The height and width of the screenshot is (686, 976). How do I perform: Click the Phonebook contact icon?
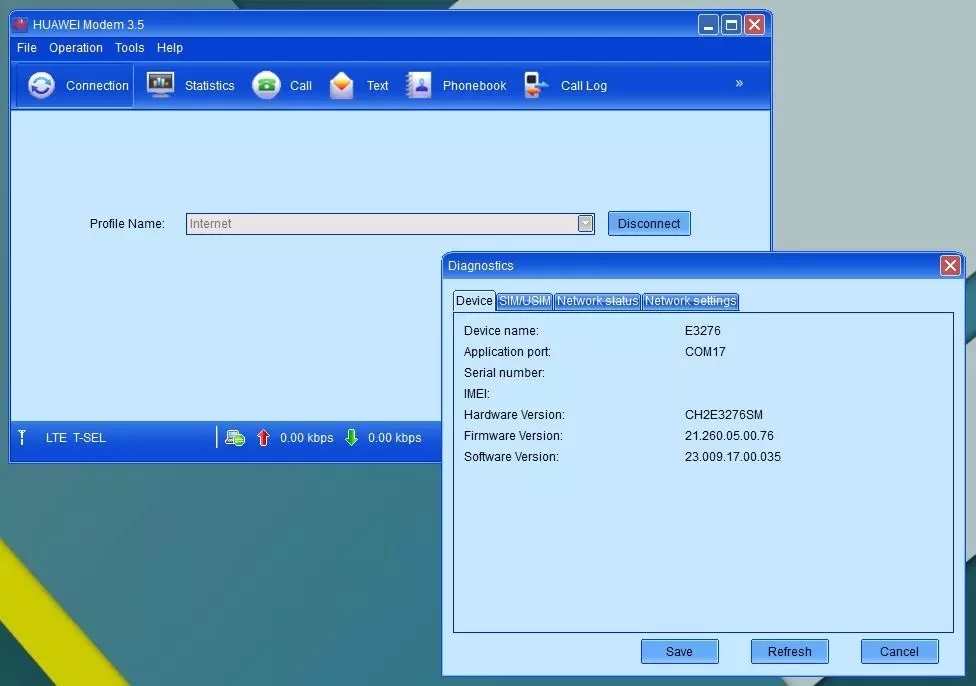tap(419, 85)
